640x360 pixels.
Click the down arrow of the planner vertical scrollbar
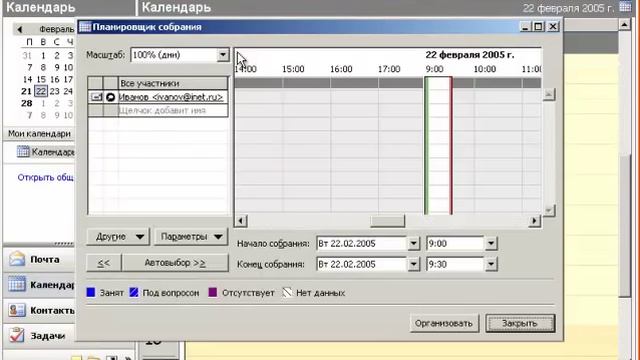(549, 210)
